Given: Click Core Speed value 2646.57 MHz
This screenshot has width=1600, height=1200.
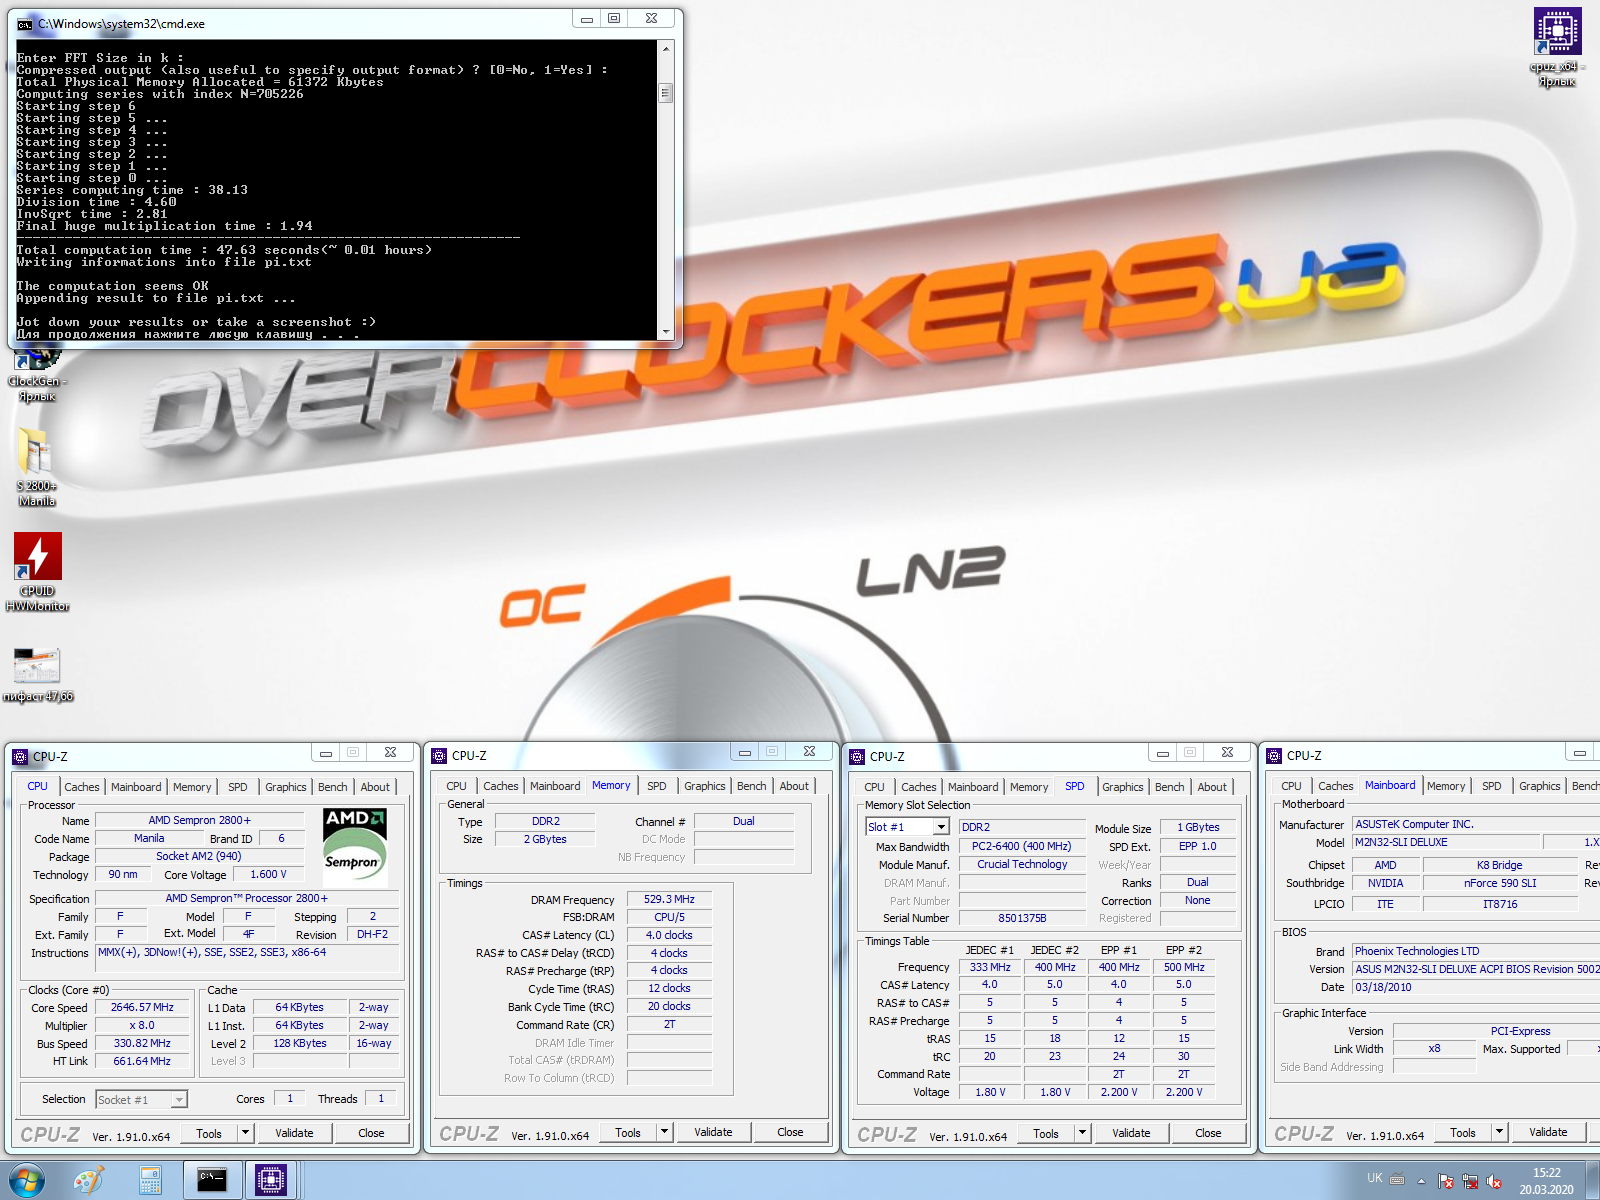Looking at the screenshot, I should pos(142,1008).
